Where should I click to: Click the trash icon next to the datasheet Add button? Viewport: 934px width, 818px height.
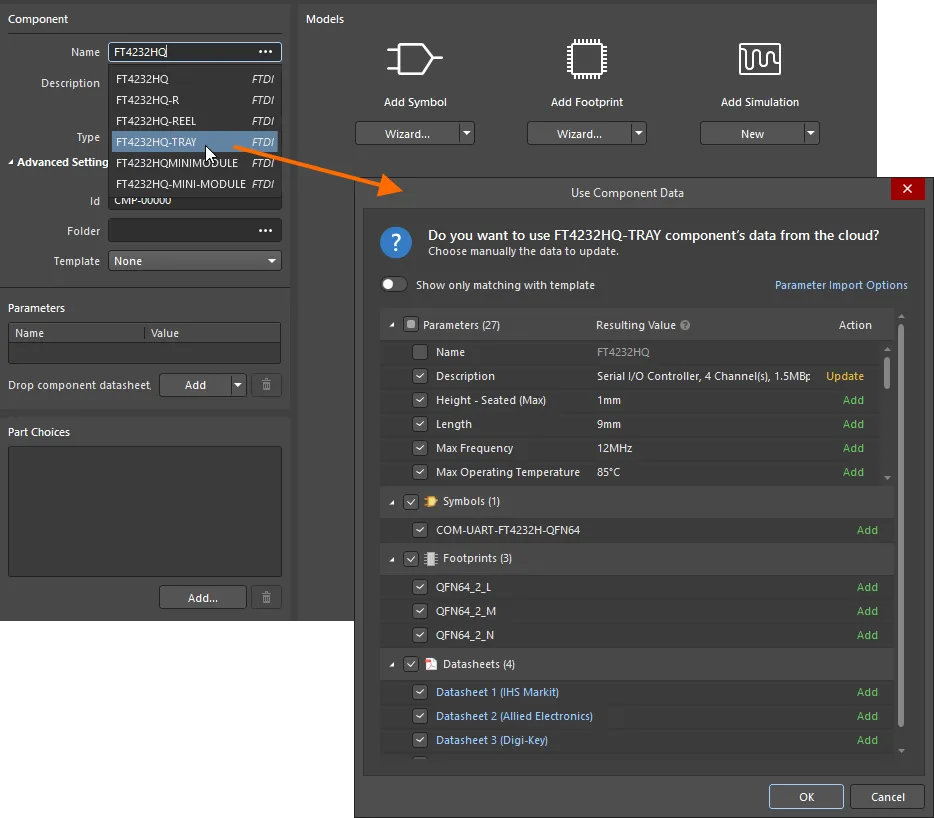click(266, 385)
